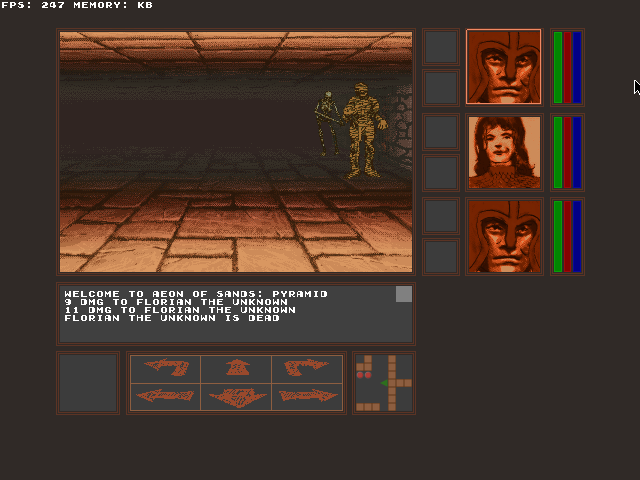Click the move forward arrow
The width and height of the screenshot is (640, 480).
click(236, 369)
